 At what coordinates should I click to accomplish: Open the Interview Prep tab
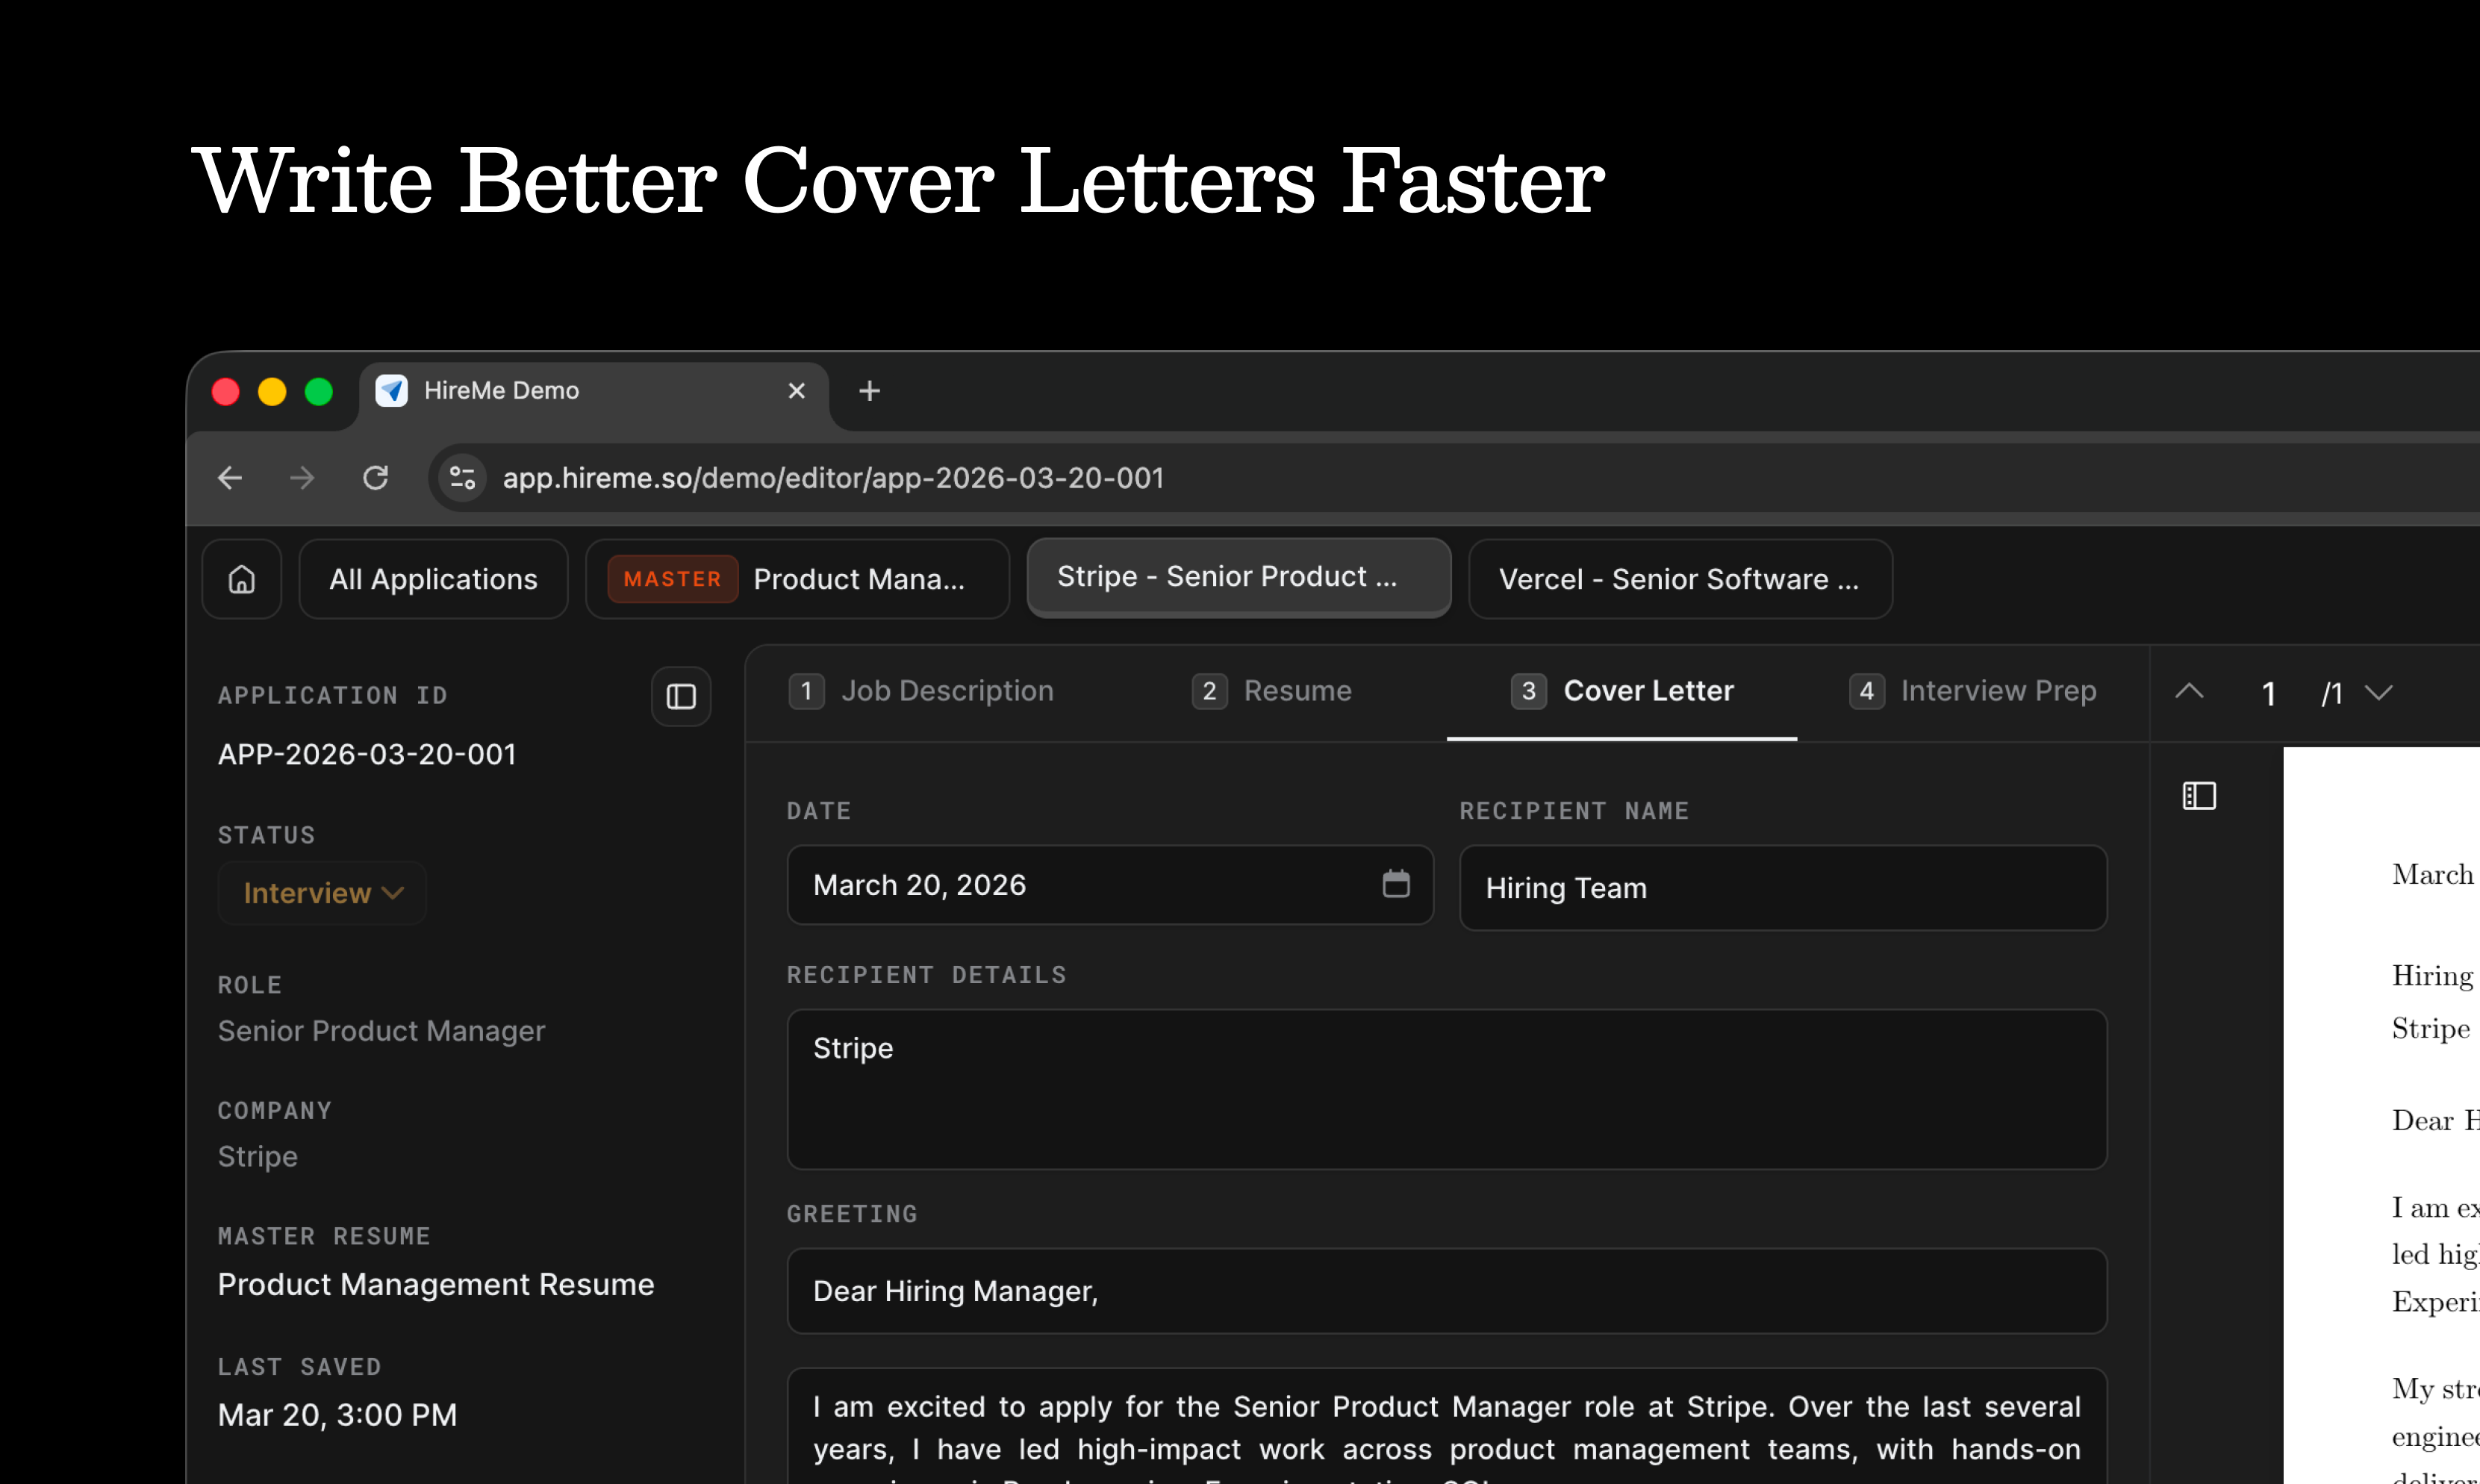pyautogui.click(x=1972, y=691)
